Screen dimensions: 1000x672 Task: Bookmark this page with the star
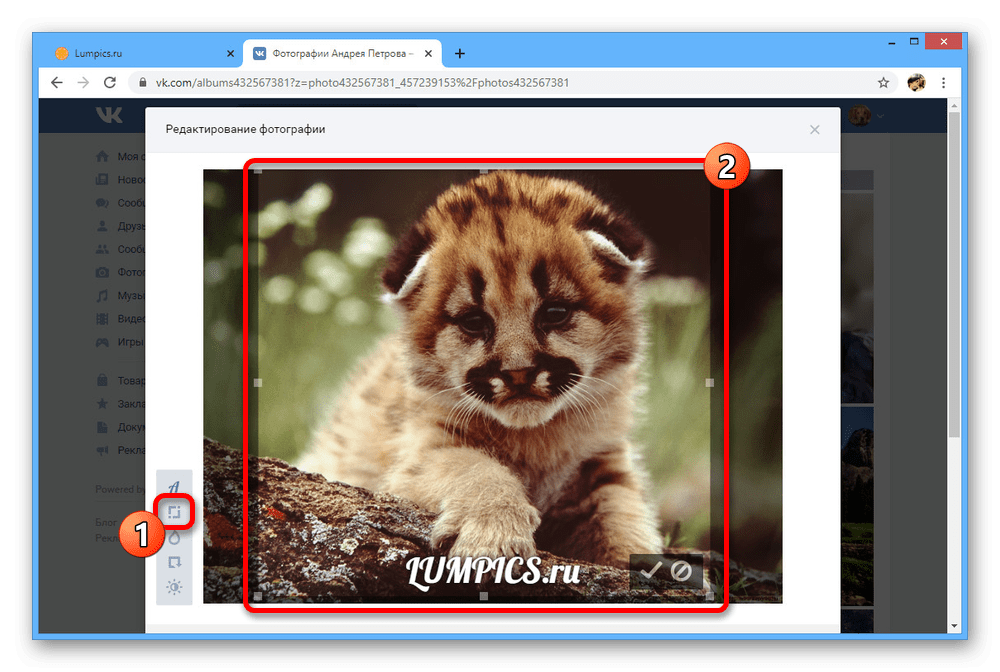point(883,82)
